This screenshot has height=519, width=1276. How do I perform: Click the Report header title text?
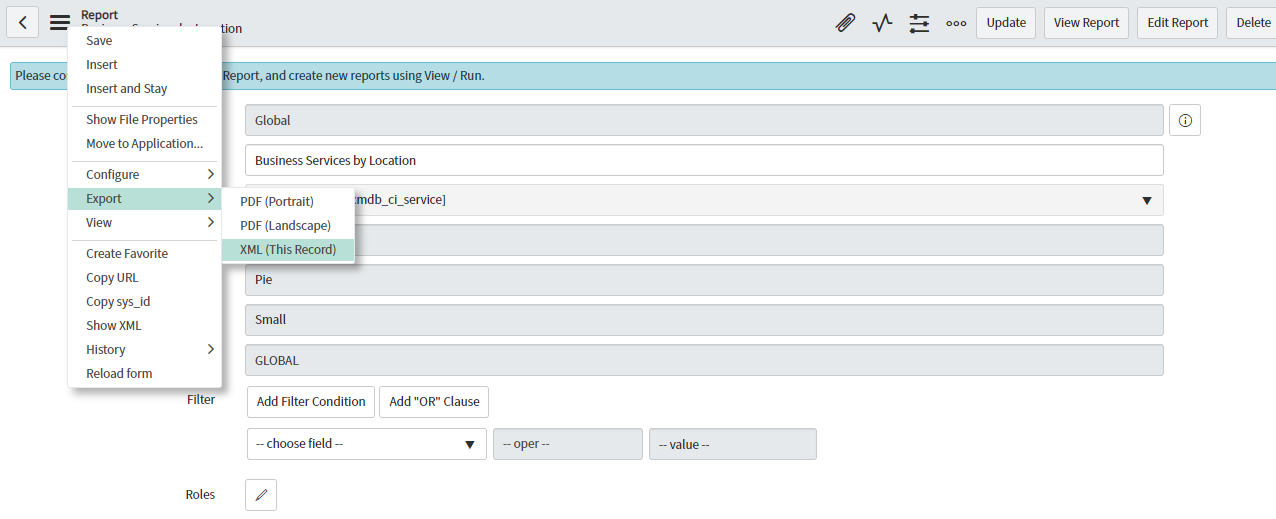100,15
